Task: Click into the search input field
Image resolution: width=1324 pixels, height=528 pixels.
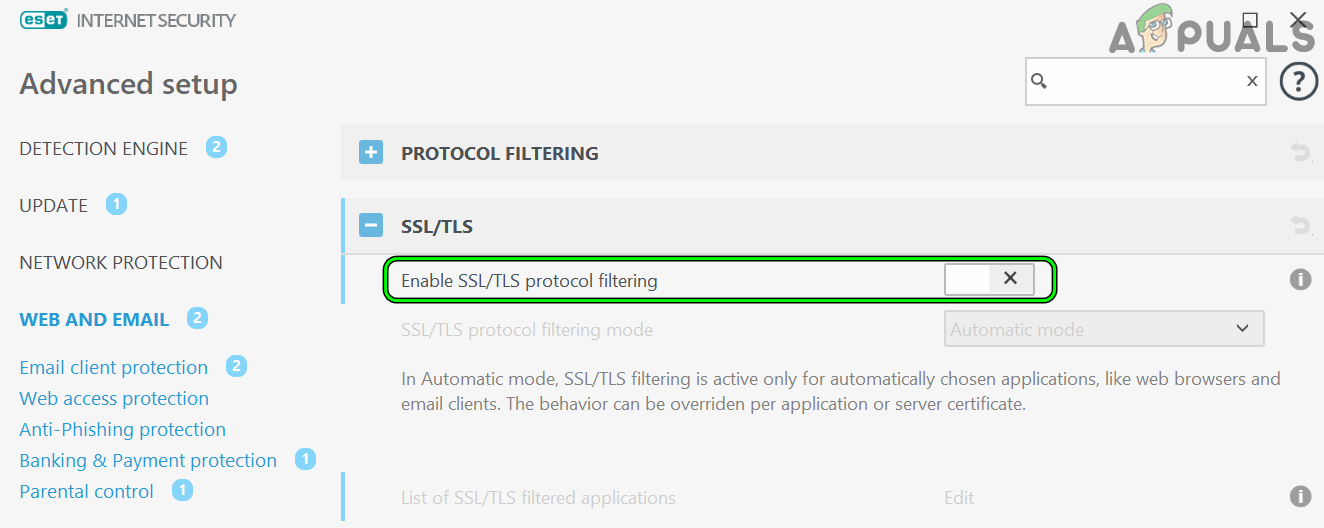Action: click(1144, 81)
